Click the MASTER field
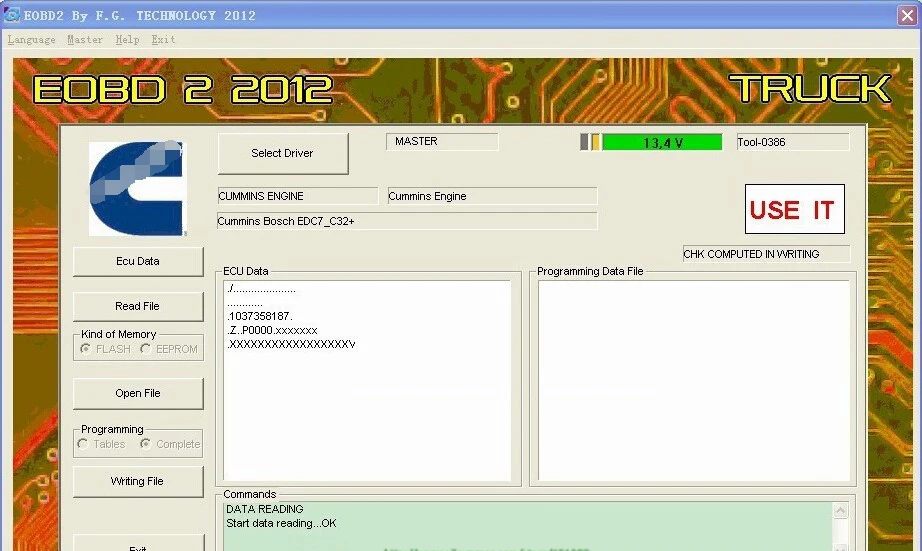The image size is (922, 551). [x=442, y=142]
